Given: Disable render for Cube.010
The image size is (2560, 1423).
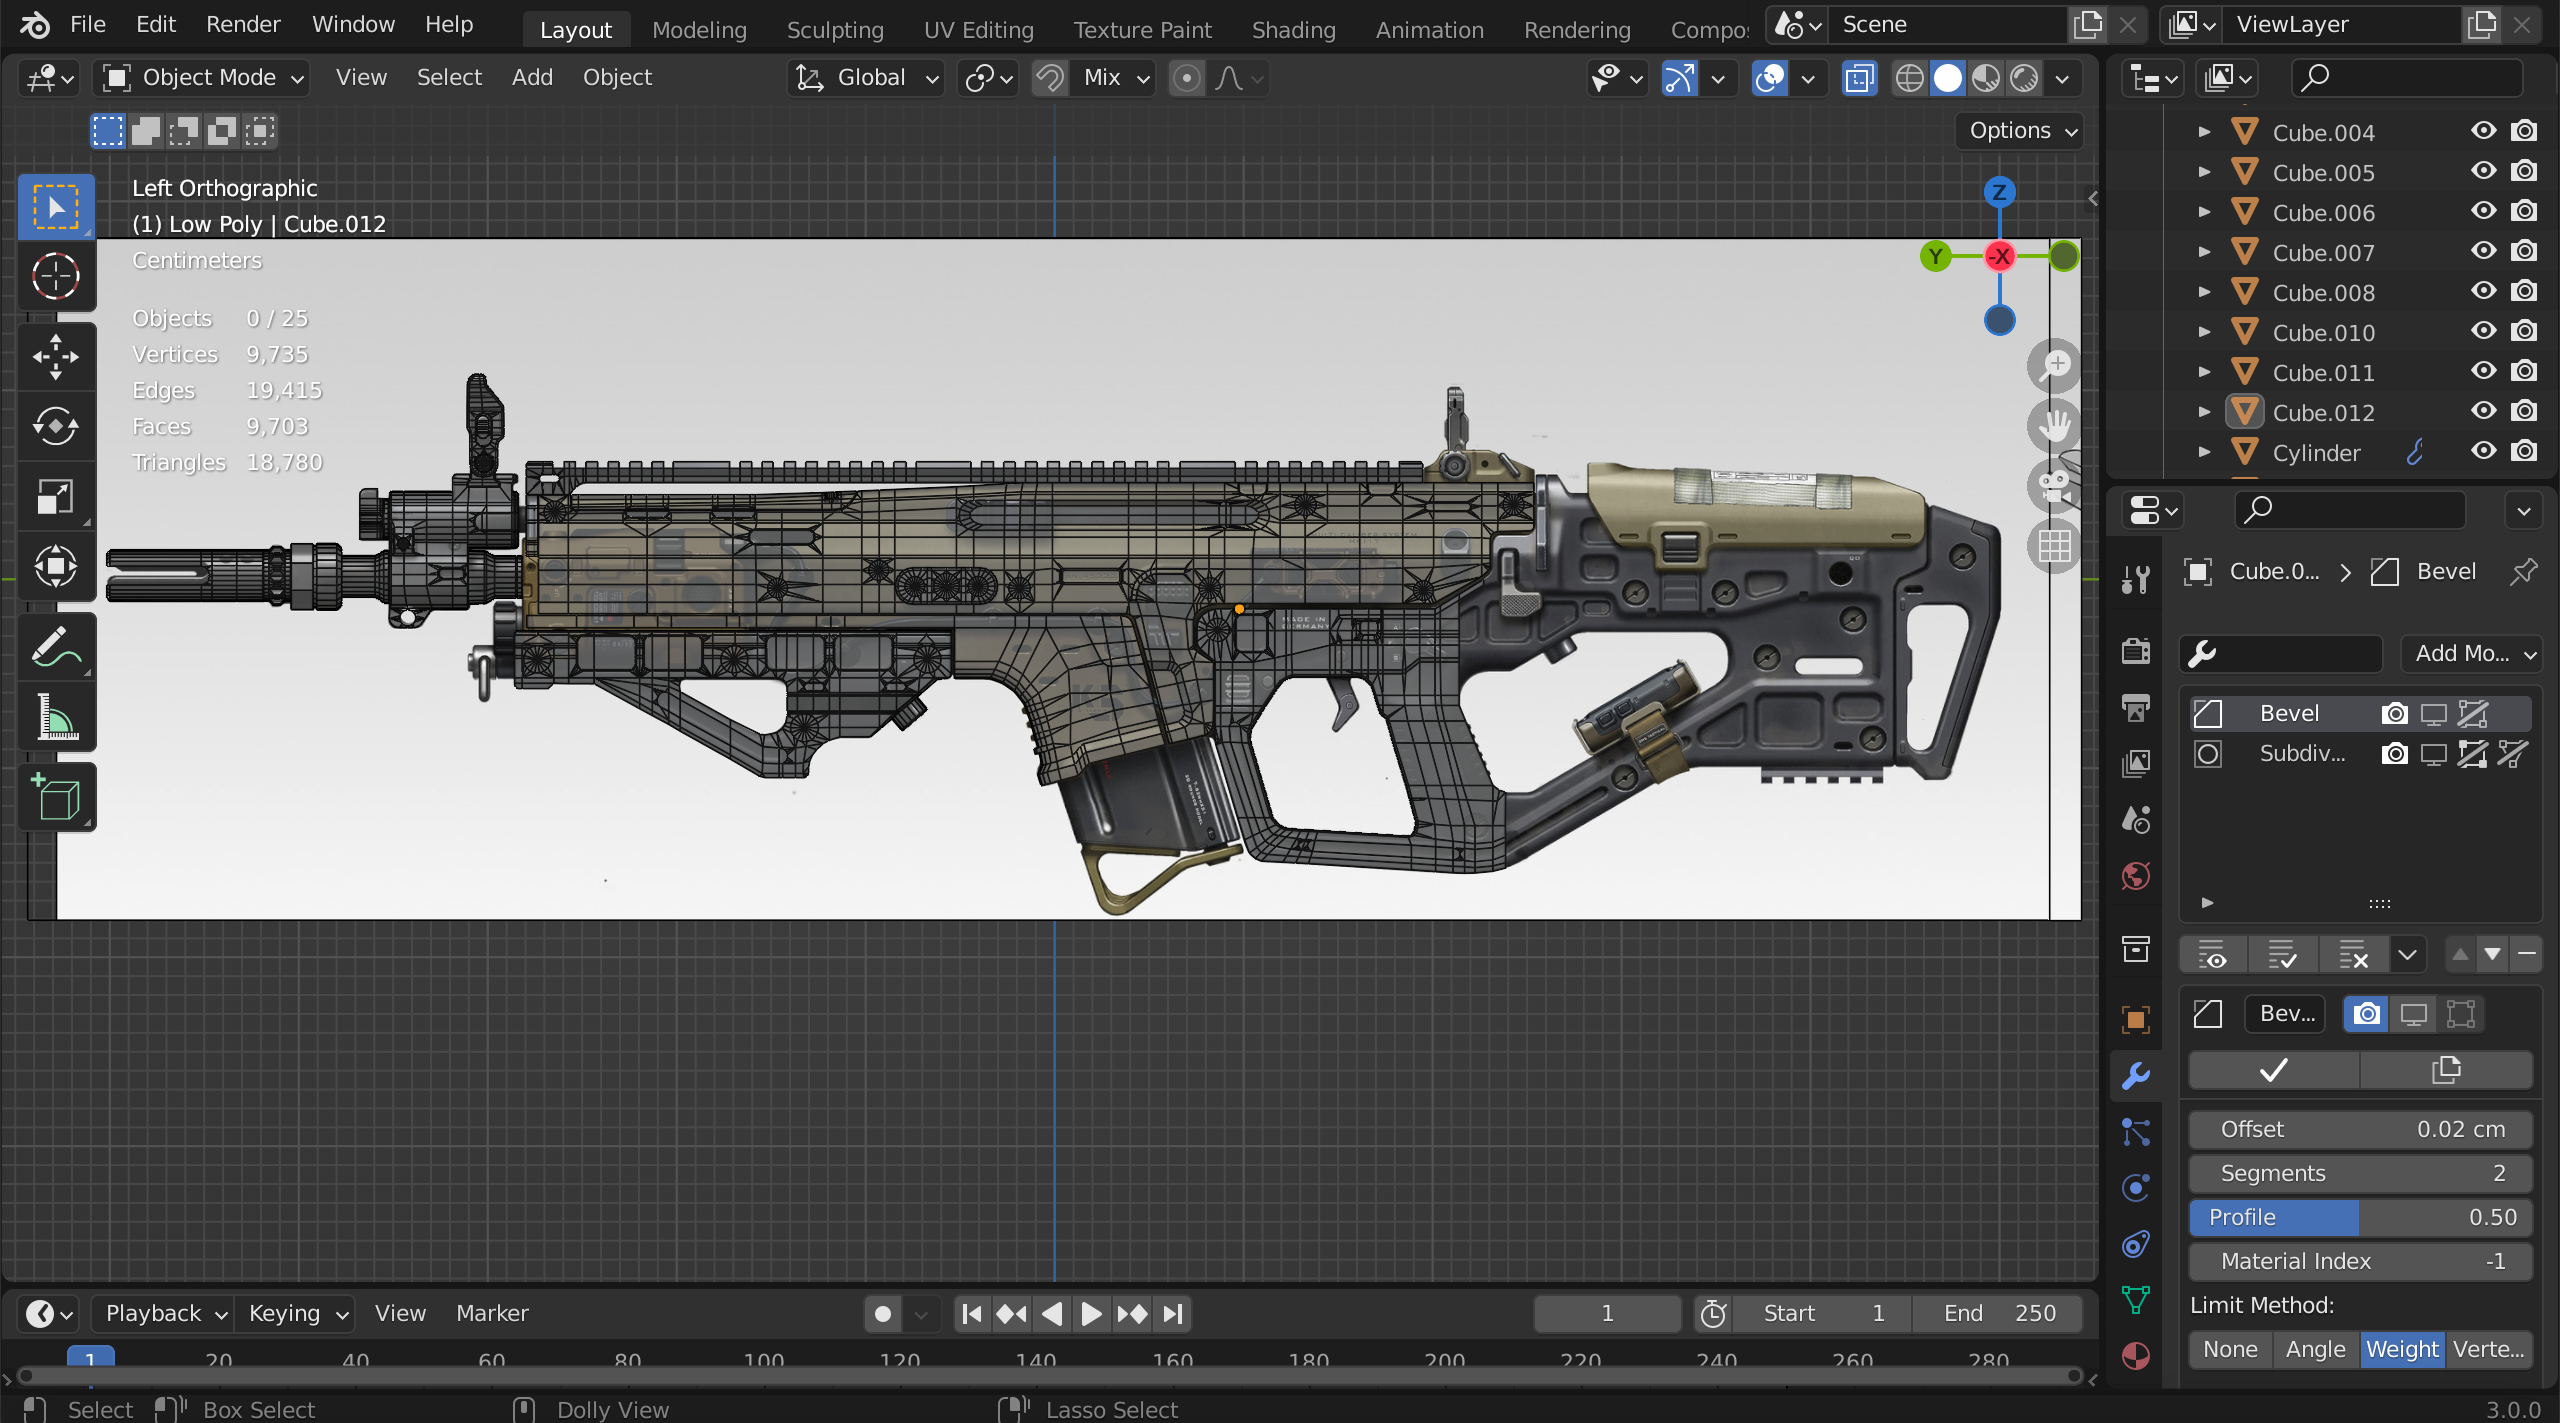Looking at the screenshot, I should coord(2524,332).
